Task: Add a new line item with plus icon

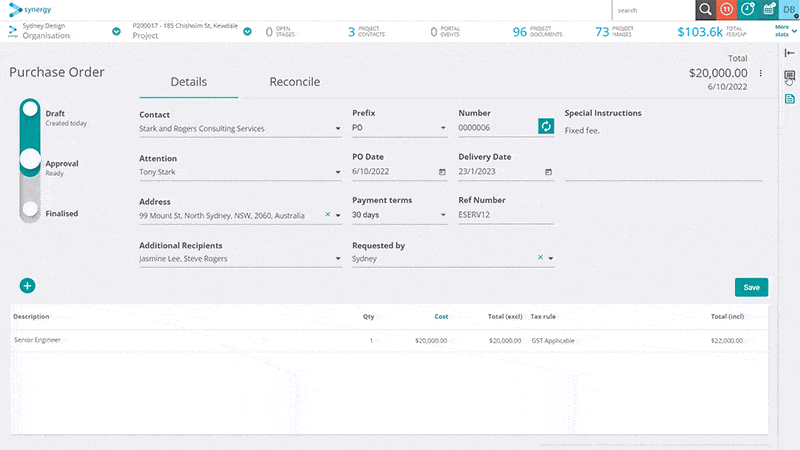Action: (28, 286)
